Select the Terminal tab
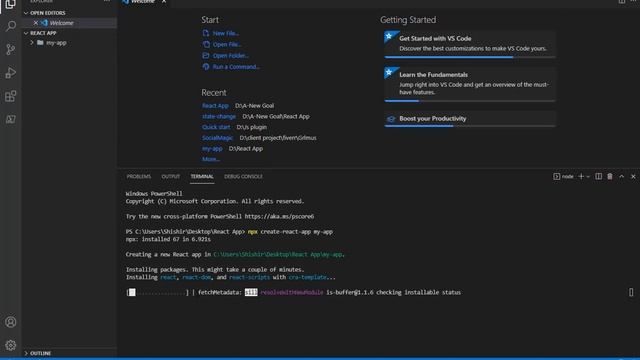The image size is (640, 360). click(202, 176)
